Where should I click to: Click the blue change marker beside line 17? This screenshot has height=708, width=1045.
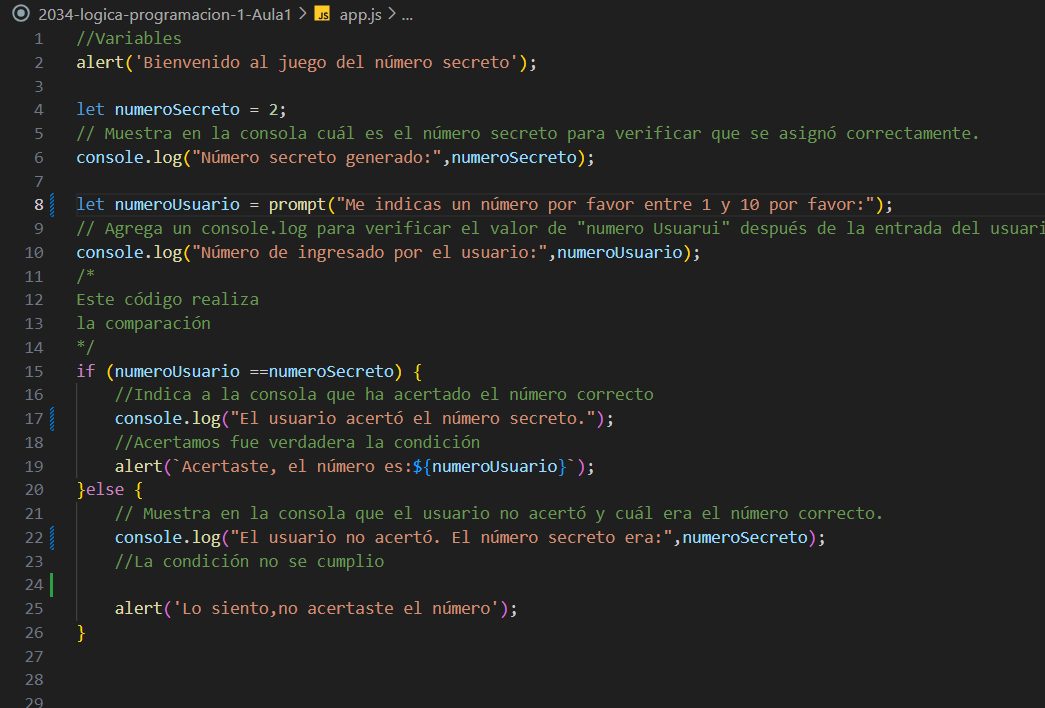coord(52,419)
